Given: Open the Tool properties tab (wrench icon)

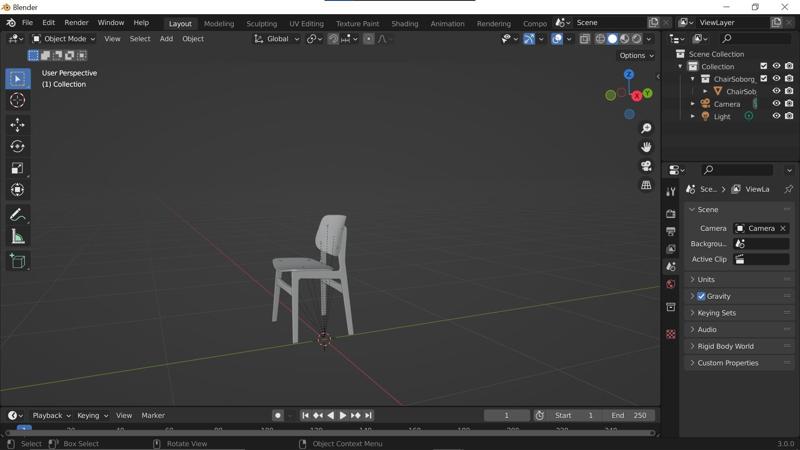Looking at the screenshot, I should point(671,192).
